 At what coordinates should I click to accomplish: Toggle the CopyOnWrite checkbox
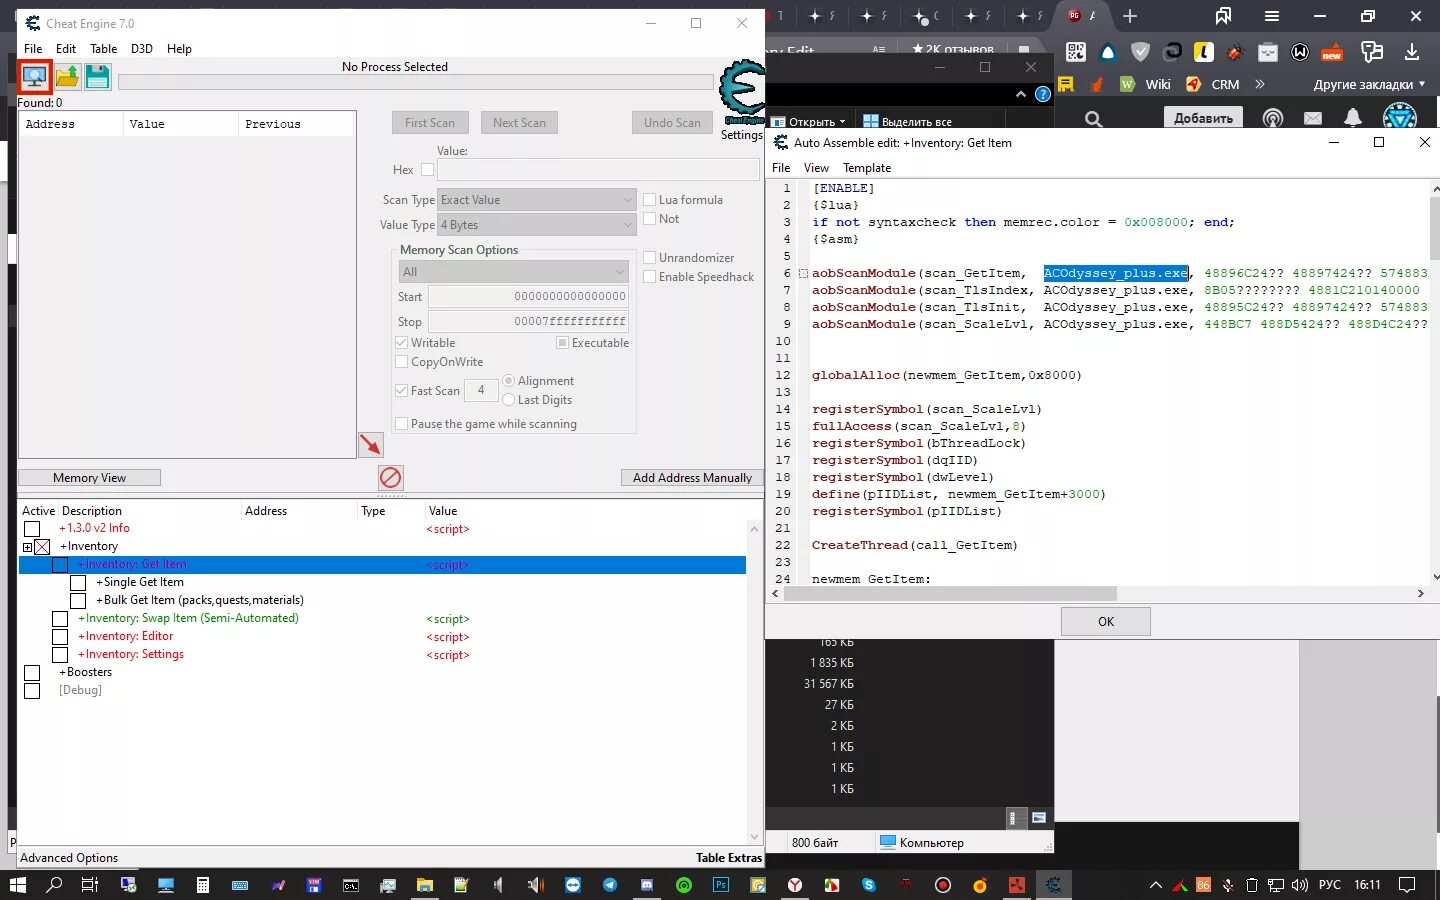point(402,362)
